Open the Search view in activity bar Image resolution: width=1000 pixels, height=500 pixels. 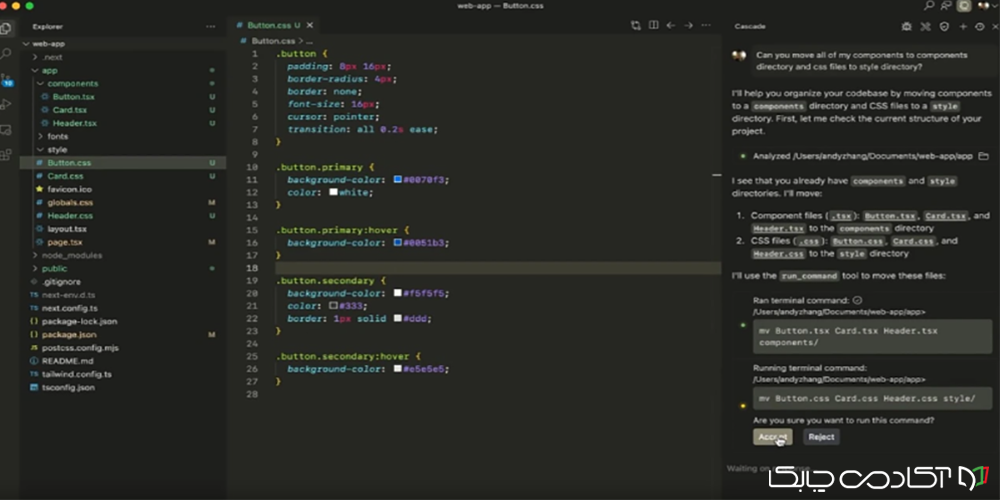click(8, 53)
